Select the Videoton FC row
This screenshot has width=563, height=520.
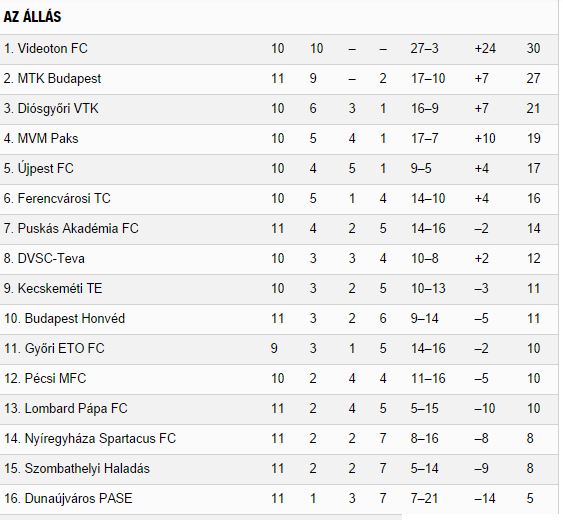pos(279,49)
